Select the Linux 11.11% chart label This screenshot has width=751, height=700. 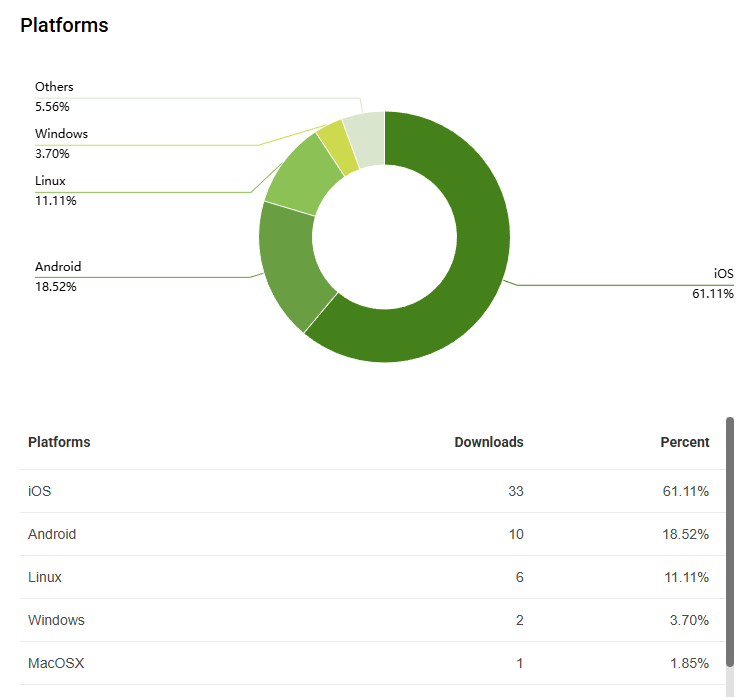pyautogui.click(x=55, y=190)
